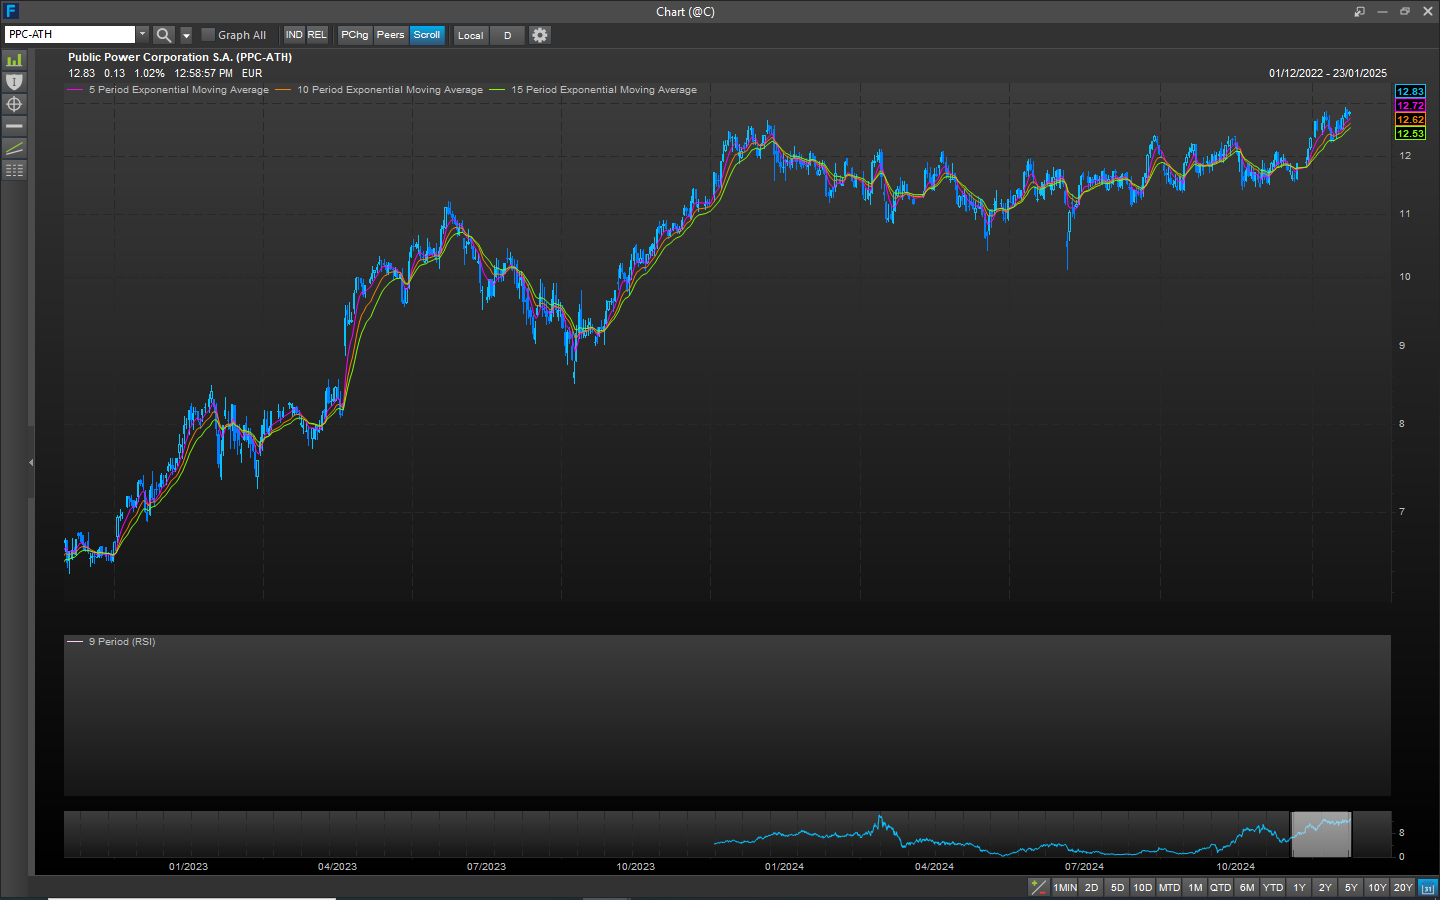Click the magnifier search icon

164,35
